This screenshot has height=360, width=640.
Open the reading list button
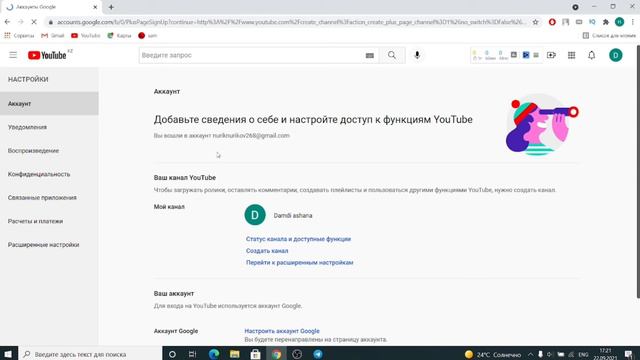(609, 36)
